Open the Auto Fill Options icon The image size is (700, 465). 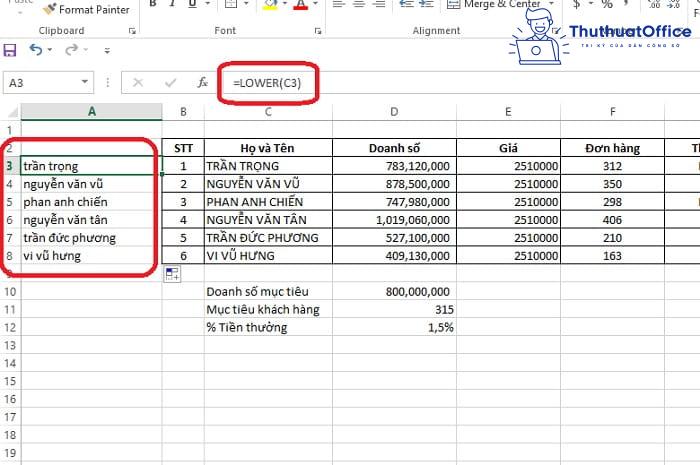tap(172, 274)
